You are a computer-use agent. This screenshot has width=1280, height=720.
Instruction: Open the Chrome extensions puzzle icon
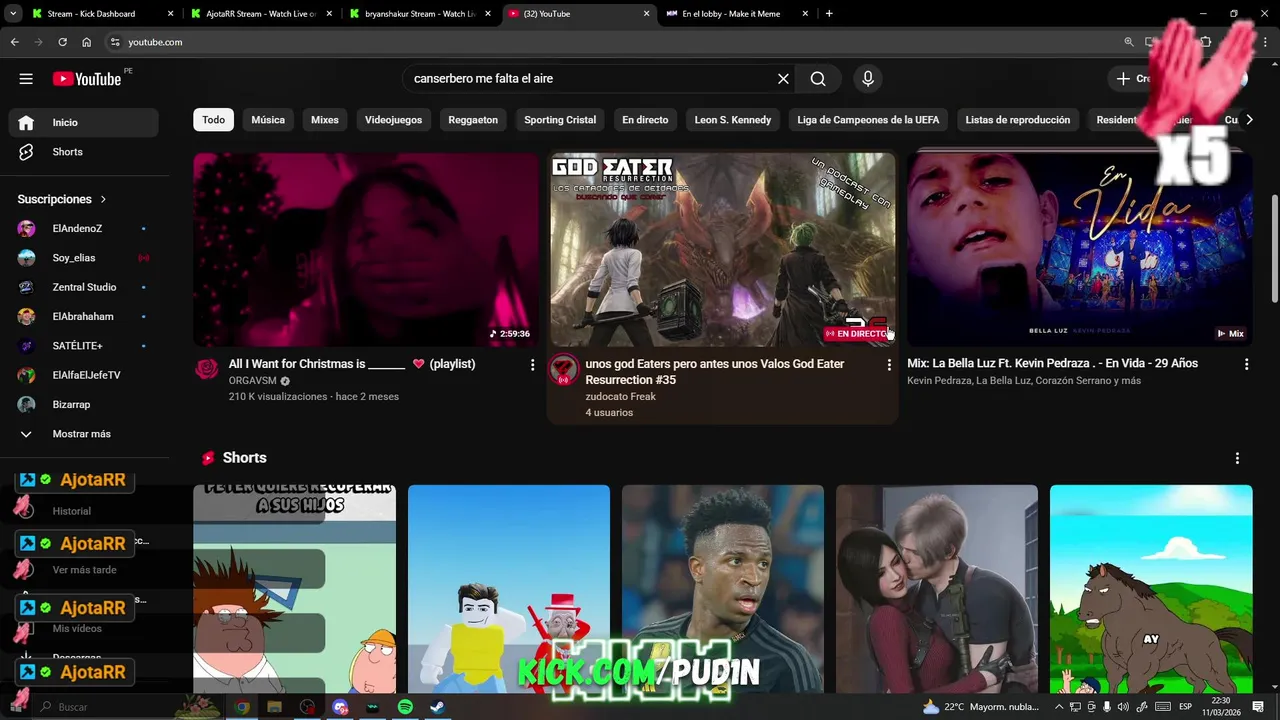[1205, 42]
